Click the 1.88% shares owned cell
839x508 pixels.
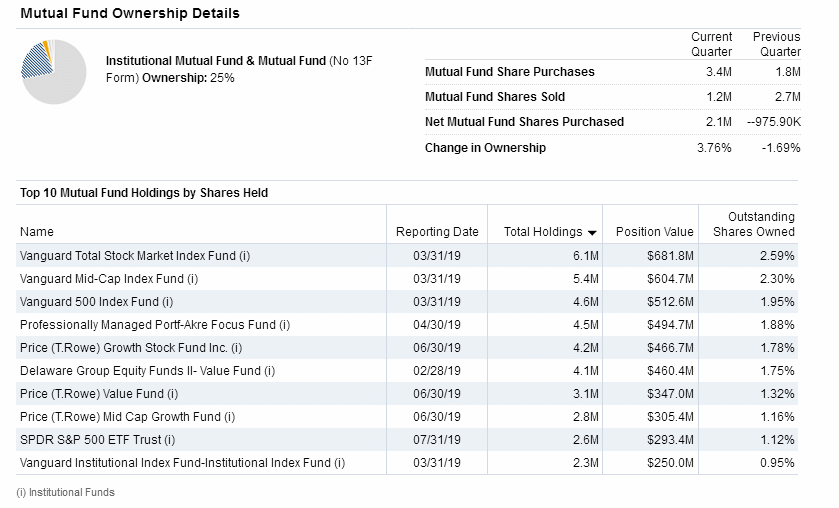tap(777, 325)
